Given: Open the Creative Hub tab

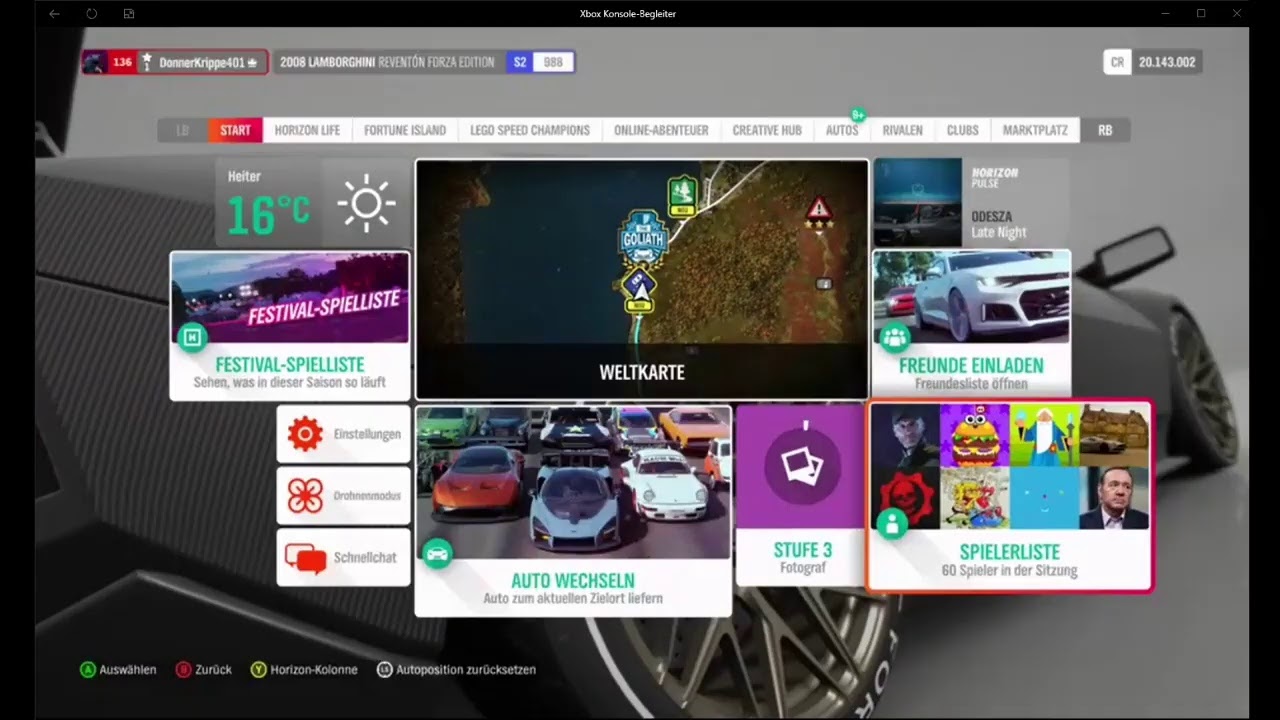Looking at the screenshot, I should tap(767, 130).
